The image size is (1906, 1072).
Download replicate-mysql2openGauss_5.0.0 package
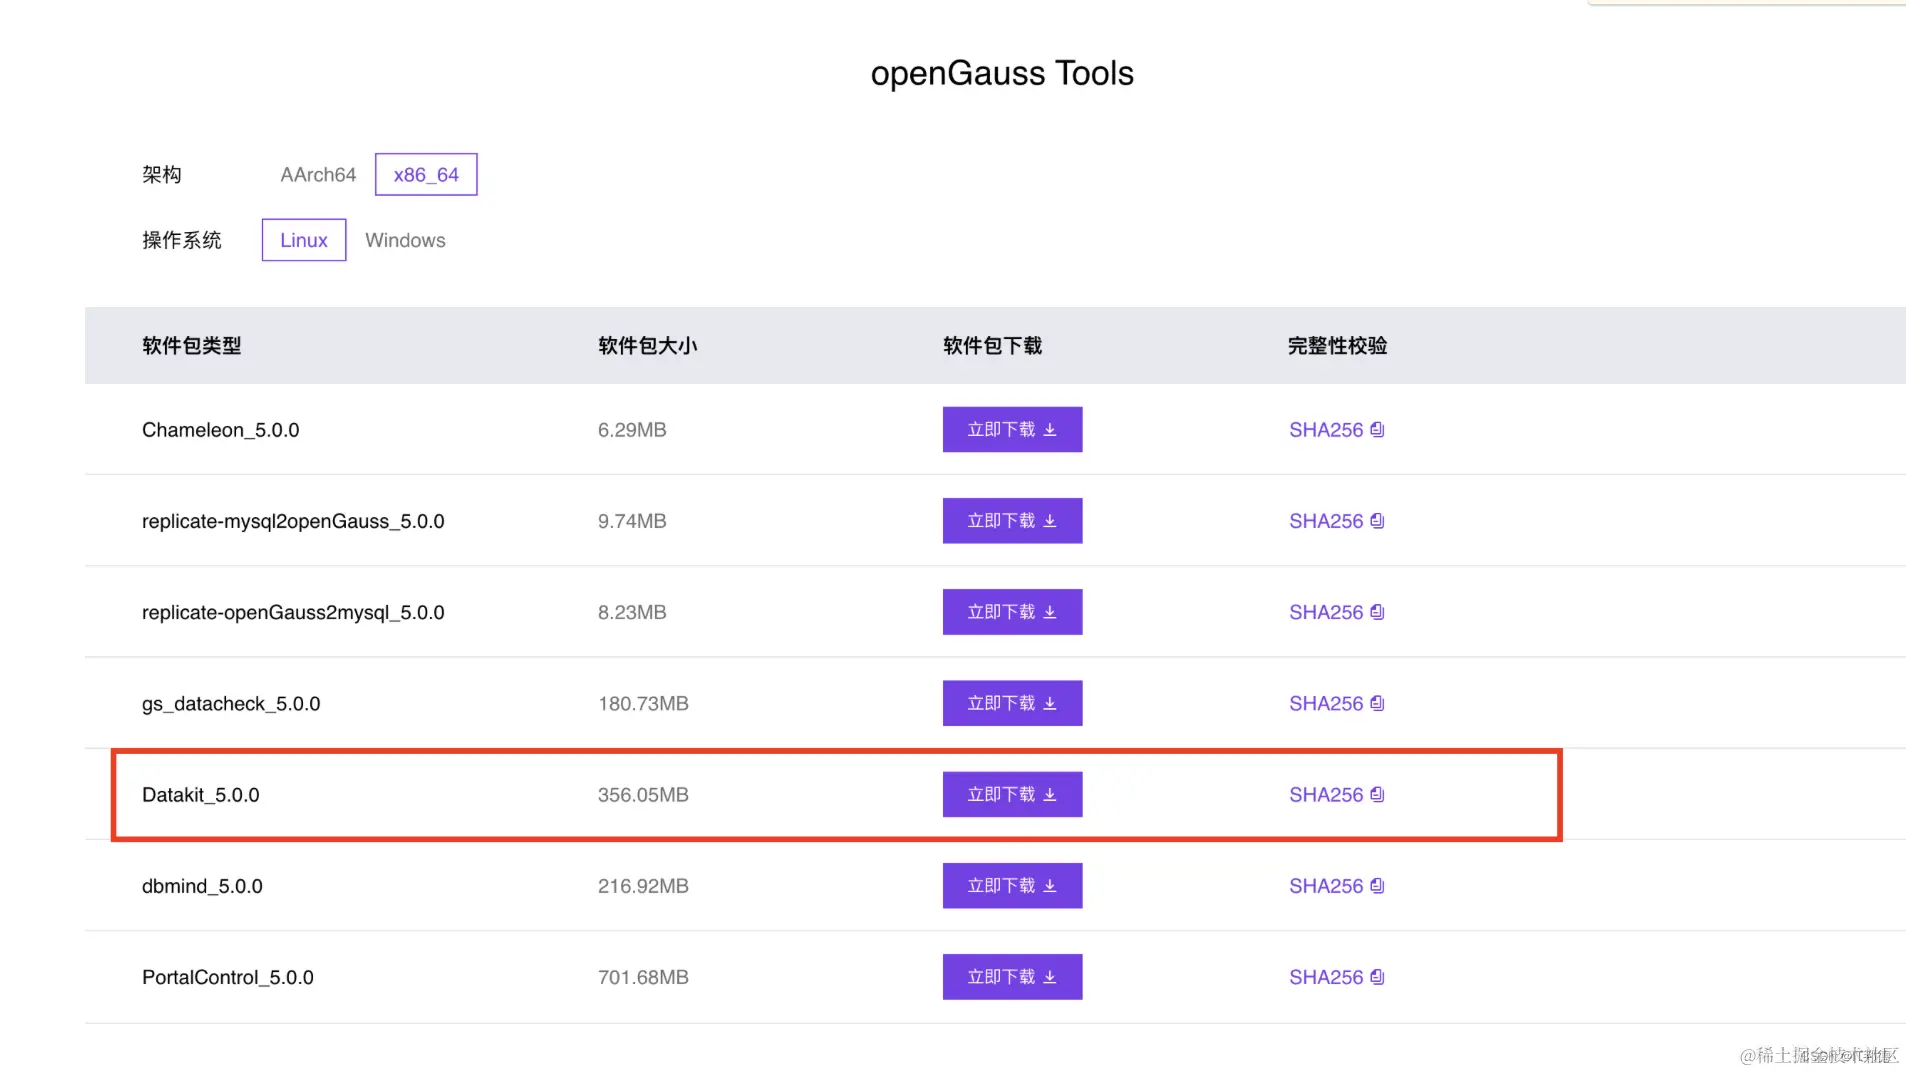tap(1012, 521)
